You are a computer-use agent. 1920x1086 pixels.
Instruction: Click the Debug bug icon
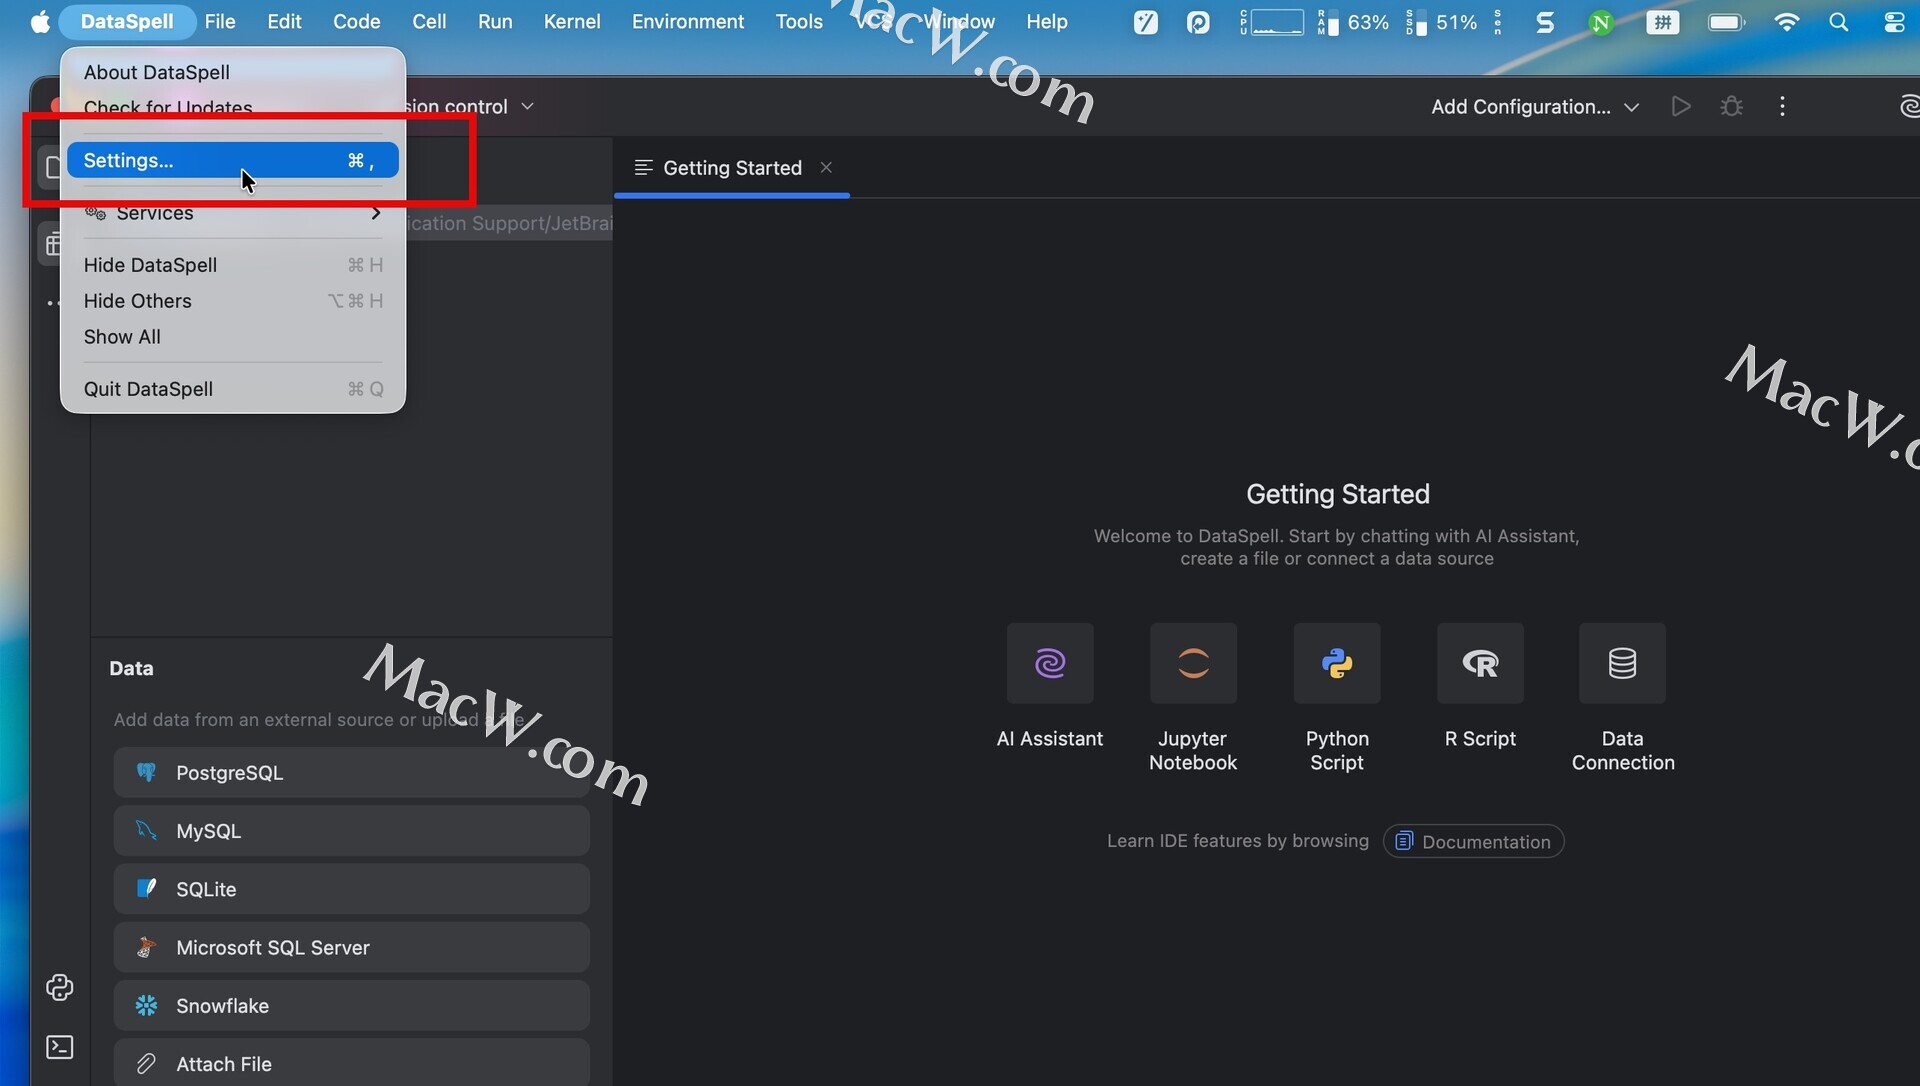point(1731,106)
